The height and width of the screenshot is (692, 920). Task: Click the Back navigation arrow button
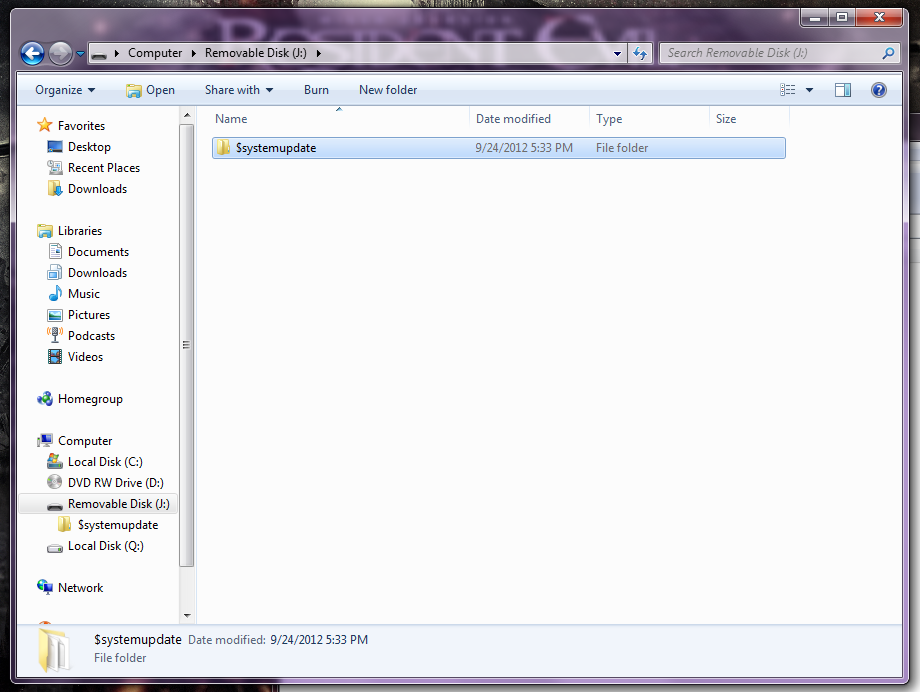pyautogui.click(x=32, y=53)
